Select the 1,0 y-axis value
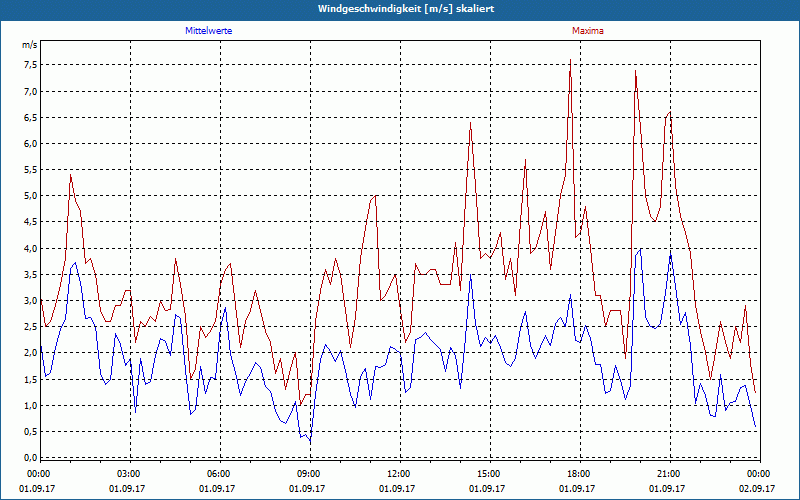Viewport: 800px width, 500px height. (30, 406)
